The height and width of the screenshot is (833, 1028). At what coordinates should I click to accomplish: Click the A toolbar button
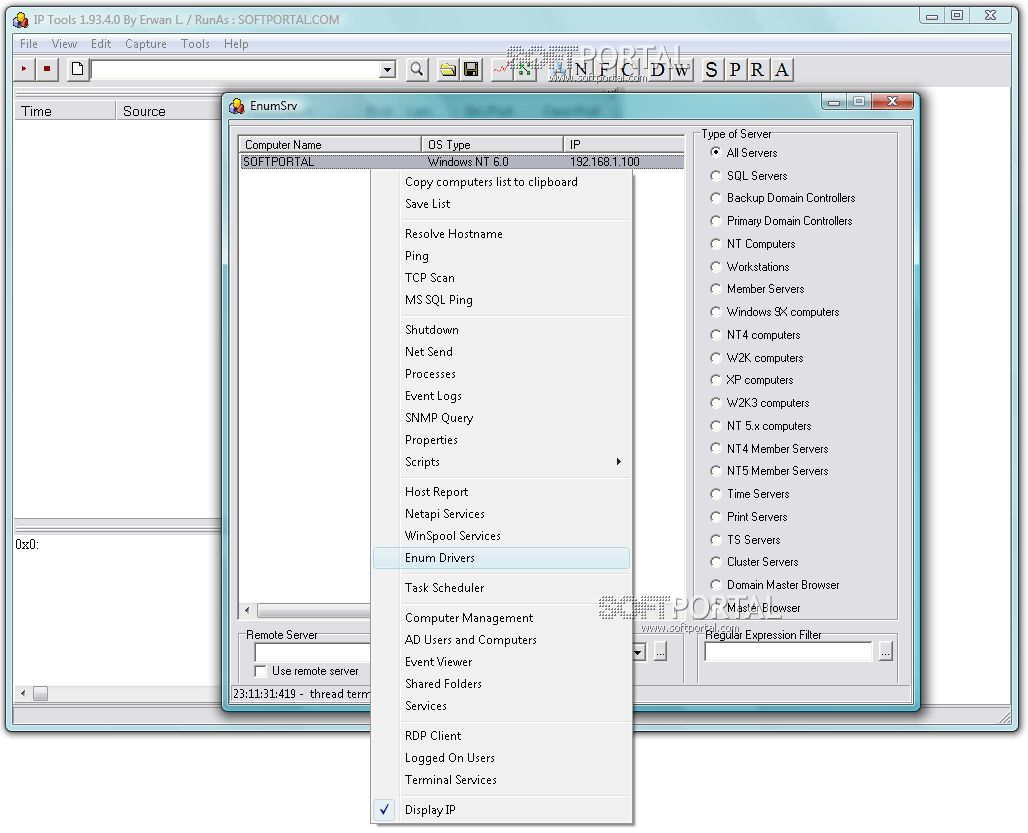point(781,69)
